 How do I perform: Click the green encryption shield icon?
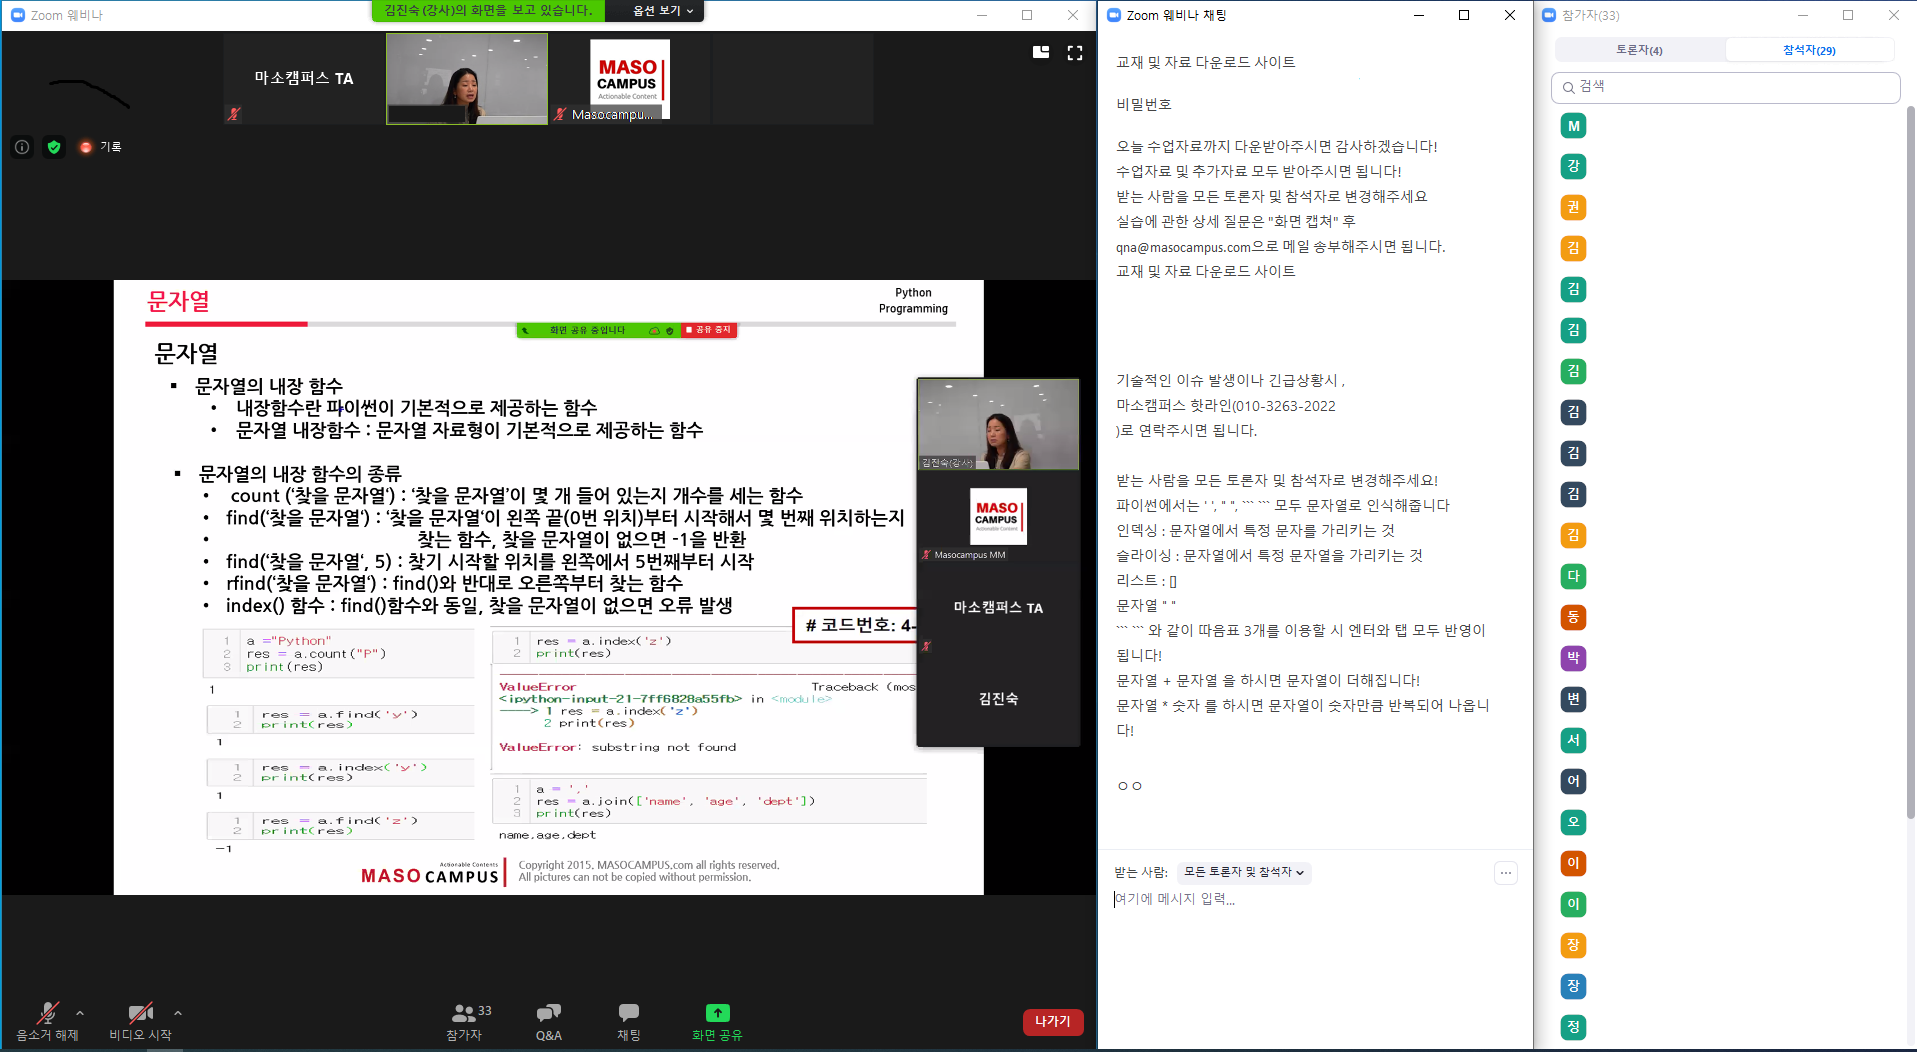coord(54,147)
